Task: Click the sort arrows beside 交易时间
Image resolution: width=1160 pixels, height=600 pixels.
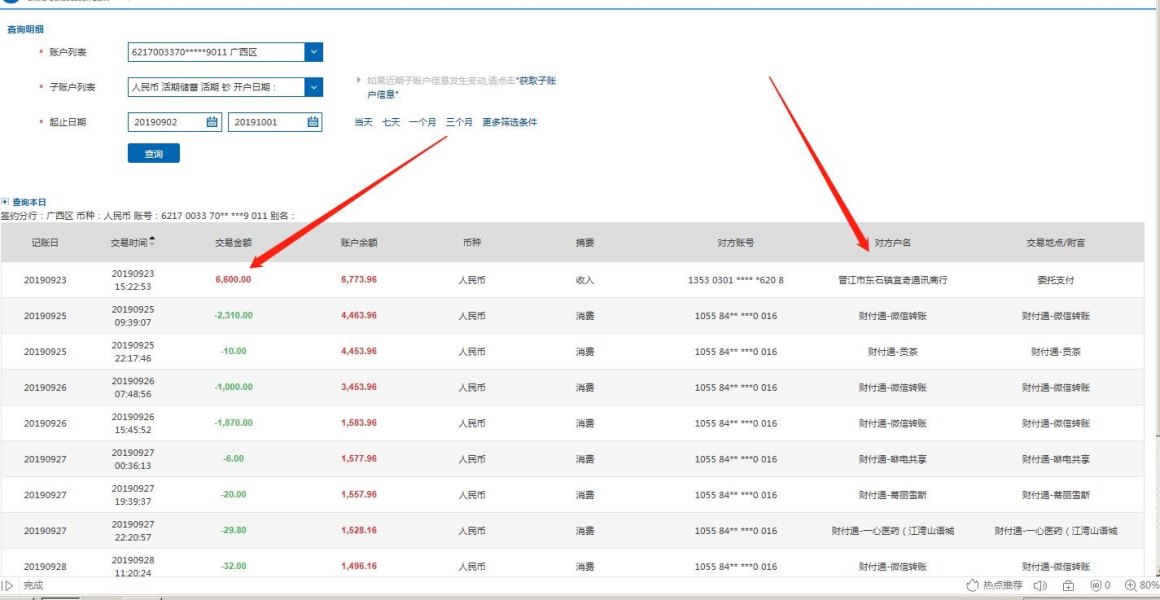Action: (x=152, y=241)
